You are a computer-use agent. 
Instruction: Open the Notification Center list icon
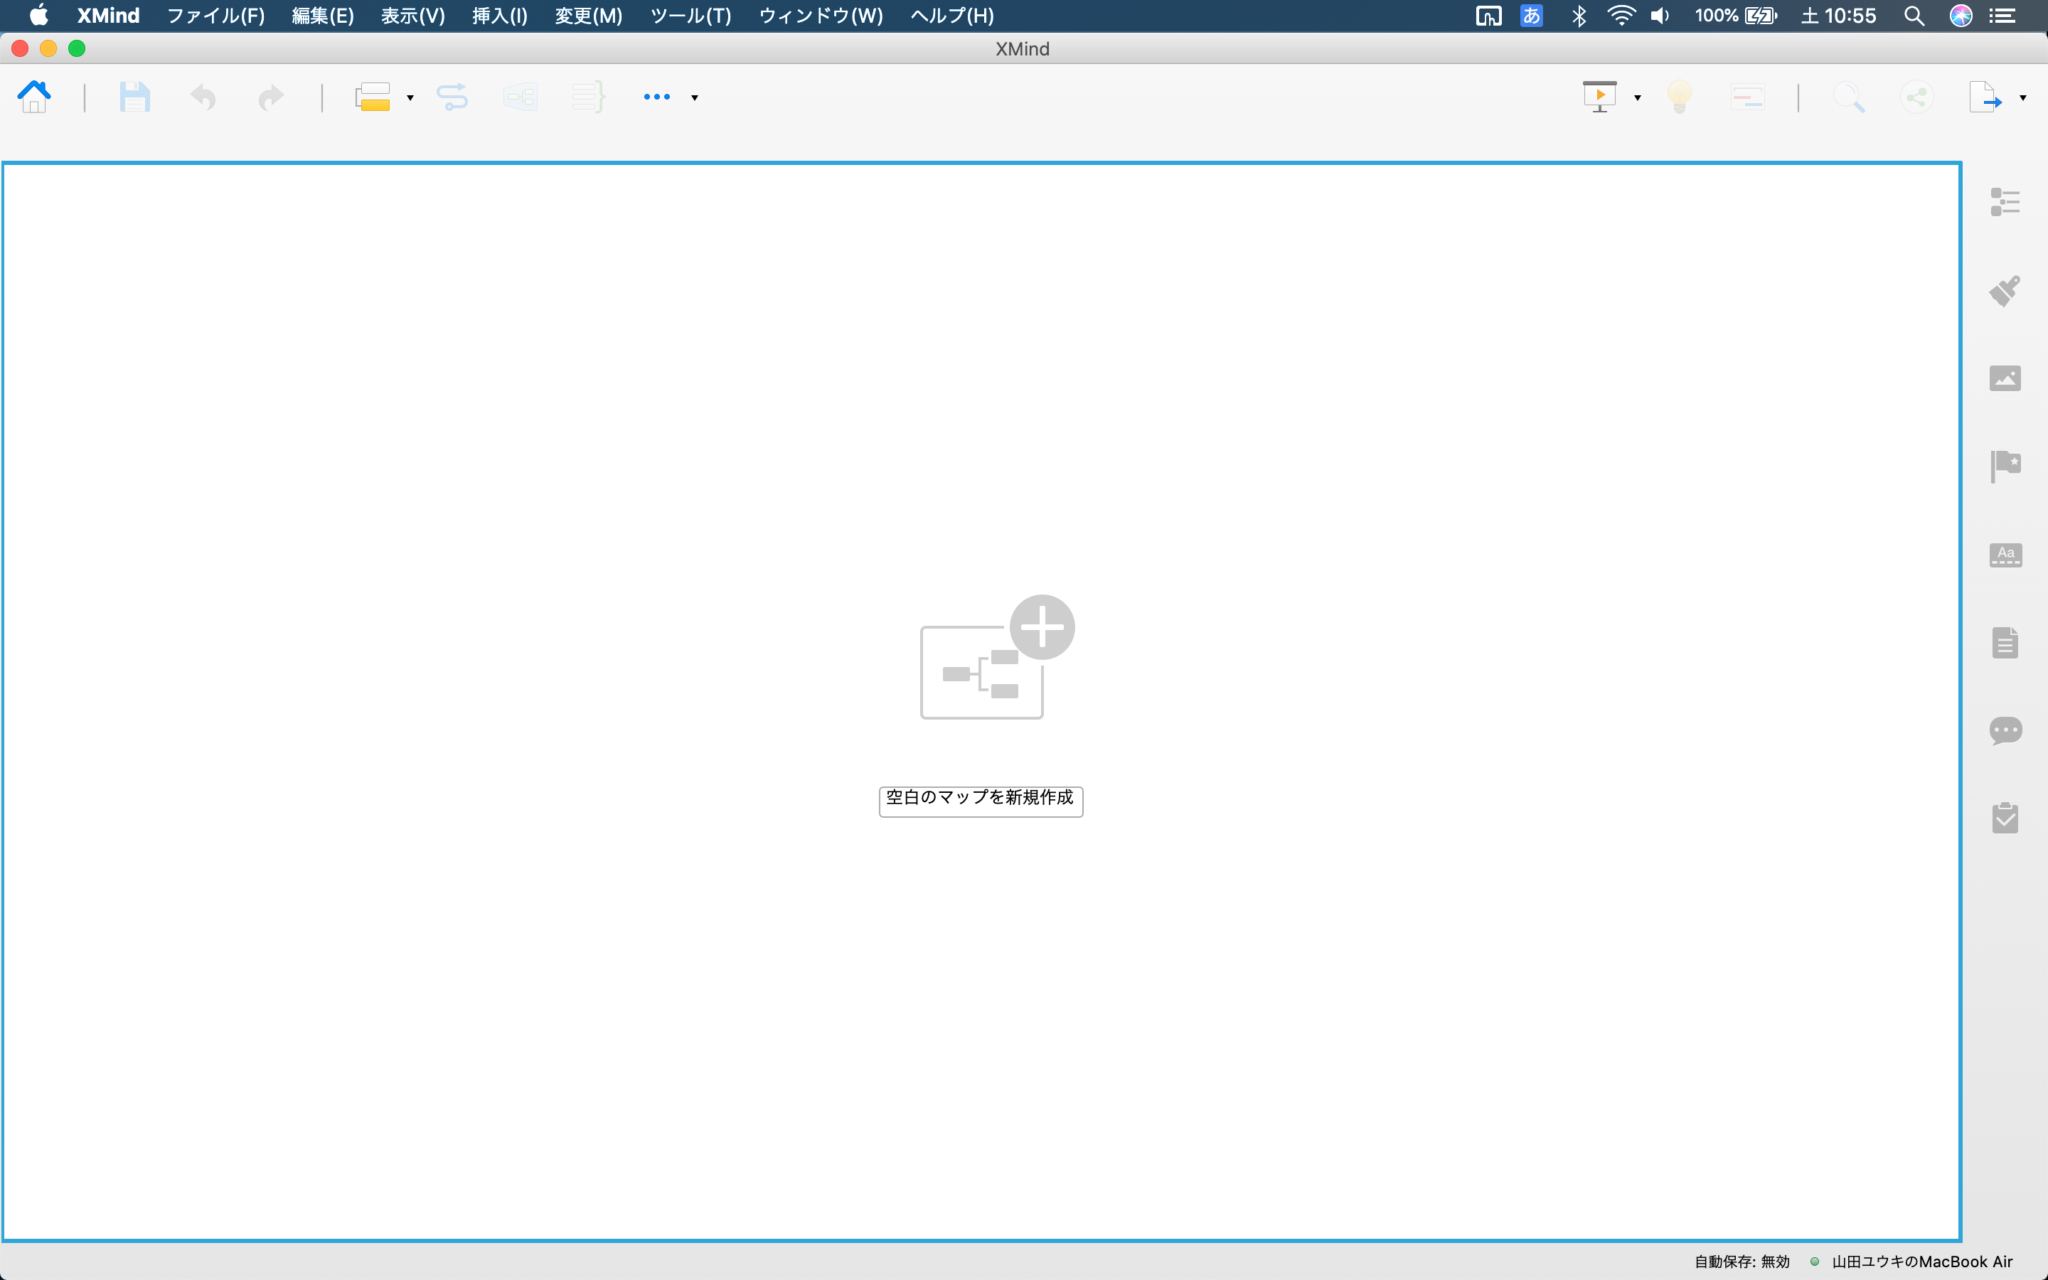pyautogui.click(x=2002, y=16)
